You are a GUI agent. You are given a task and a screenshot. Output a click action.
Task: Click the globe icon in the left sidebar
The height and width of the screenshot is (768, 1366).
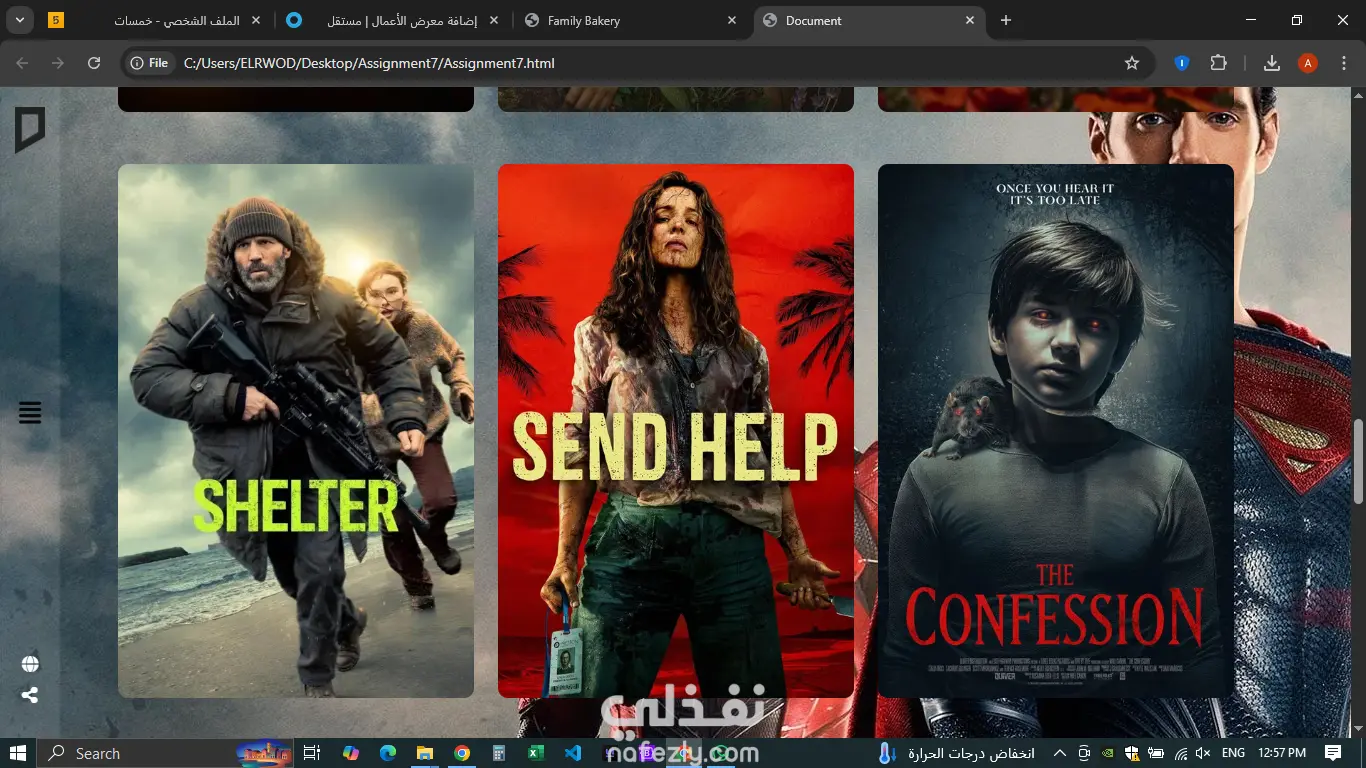pyautogui.click(x=30, y=664)
